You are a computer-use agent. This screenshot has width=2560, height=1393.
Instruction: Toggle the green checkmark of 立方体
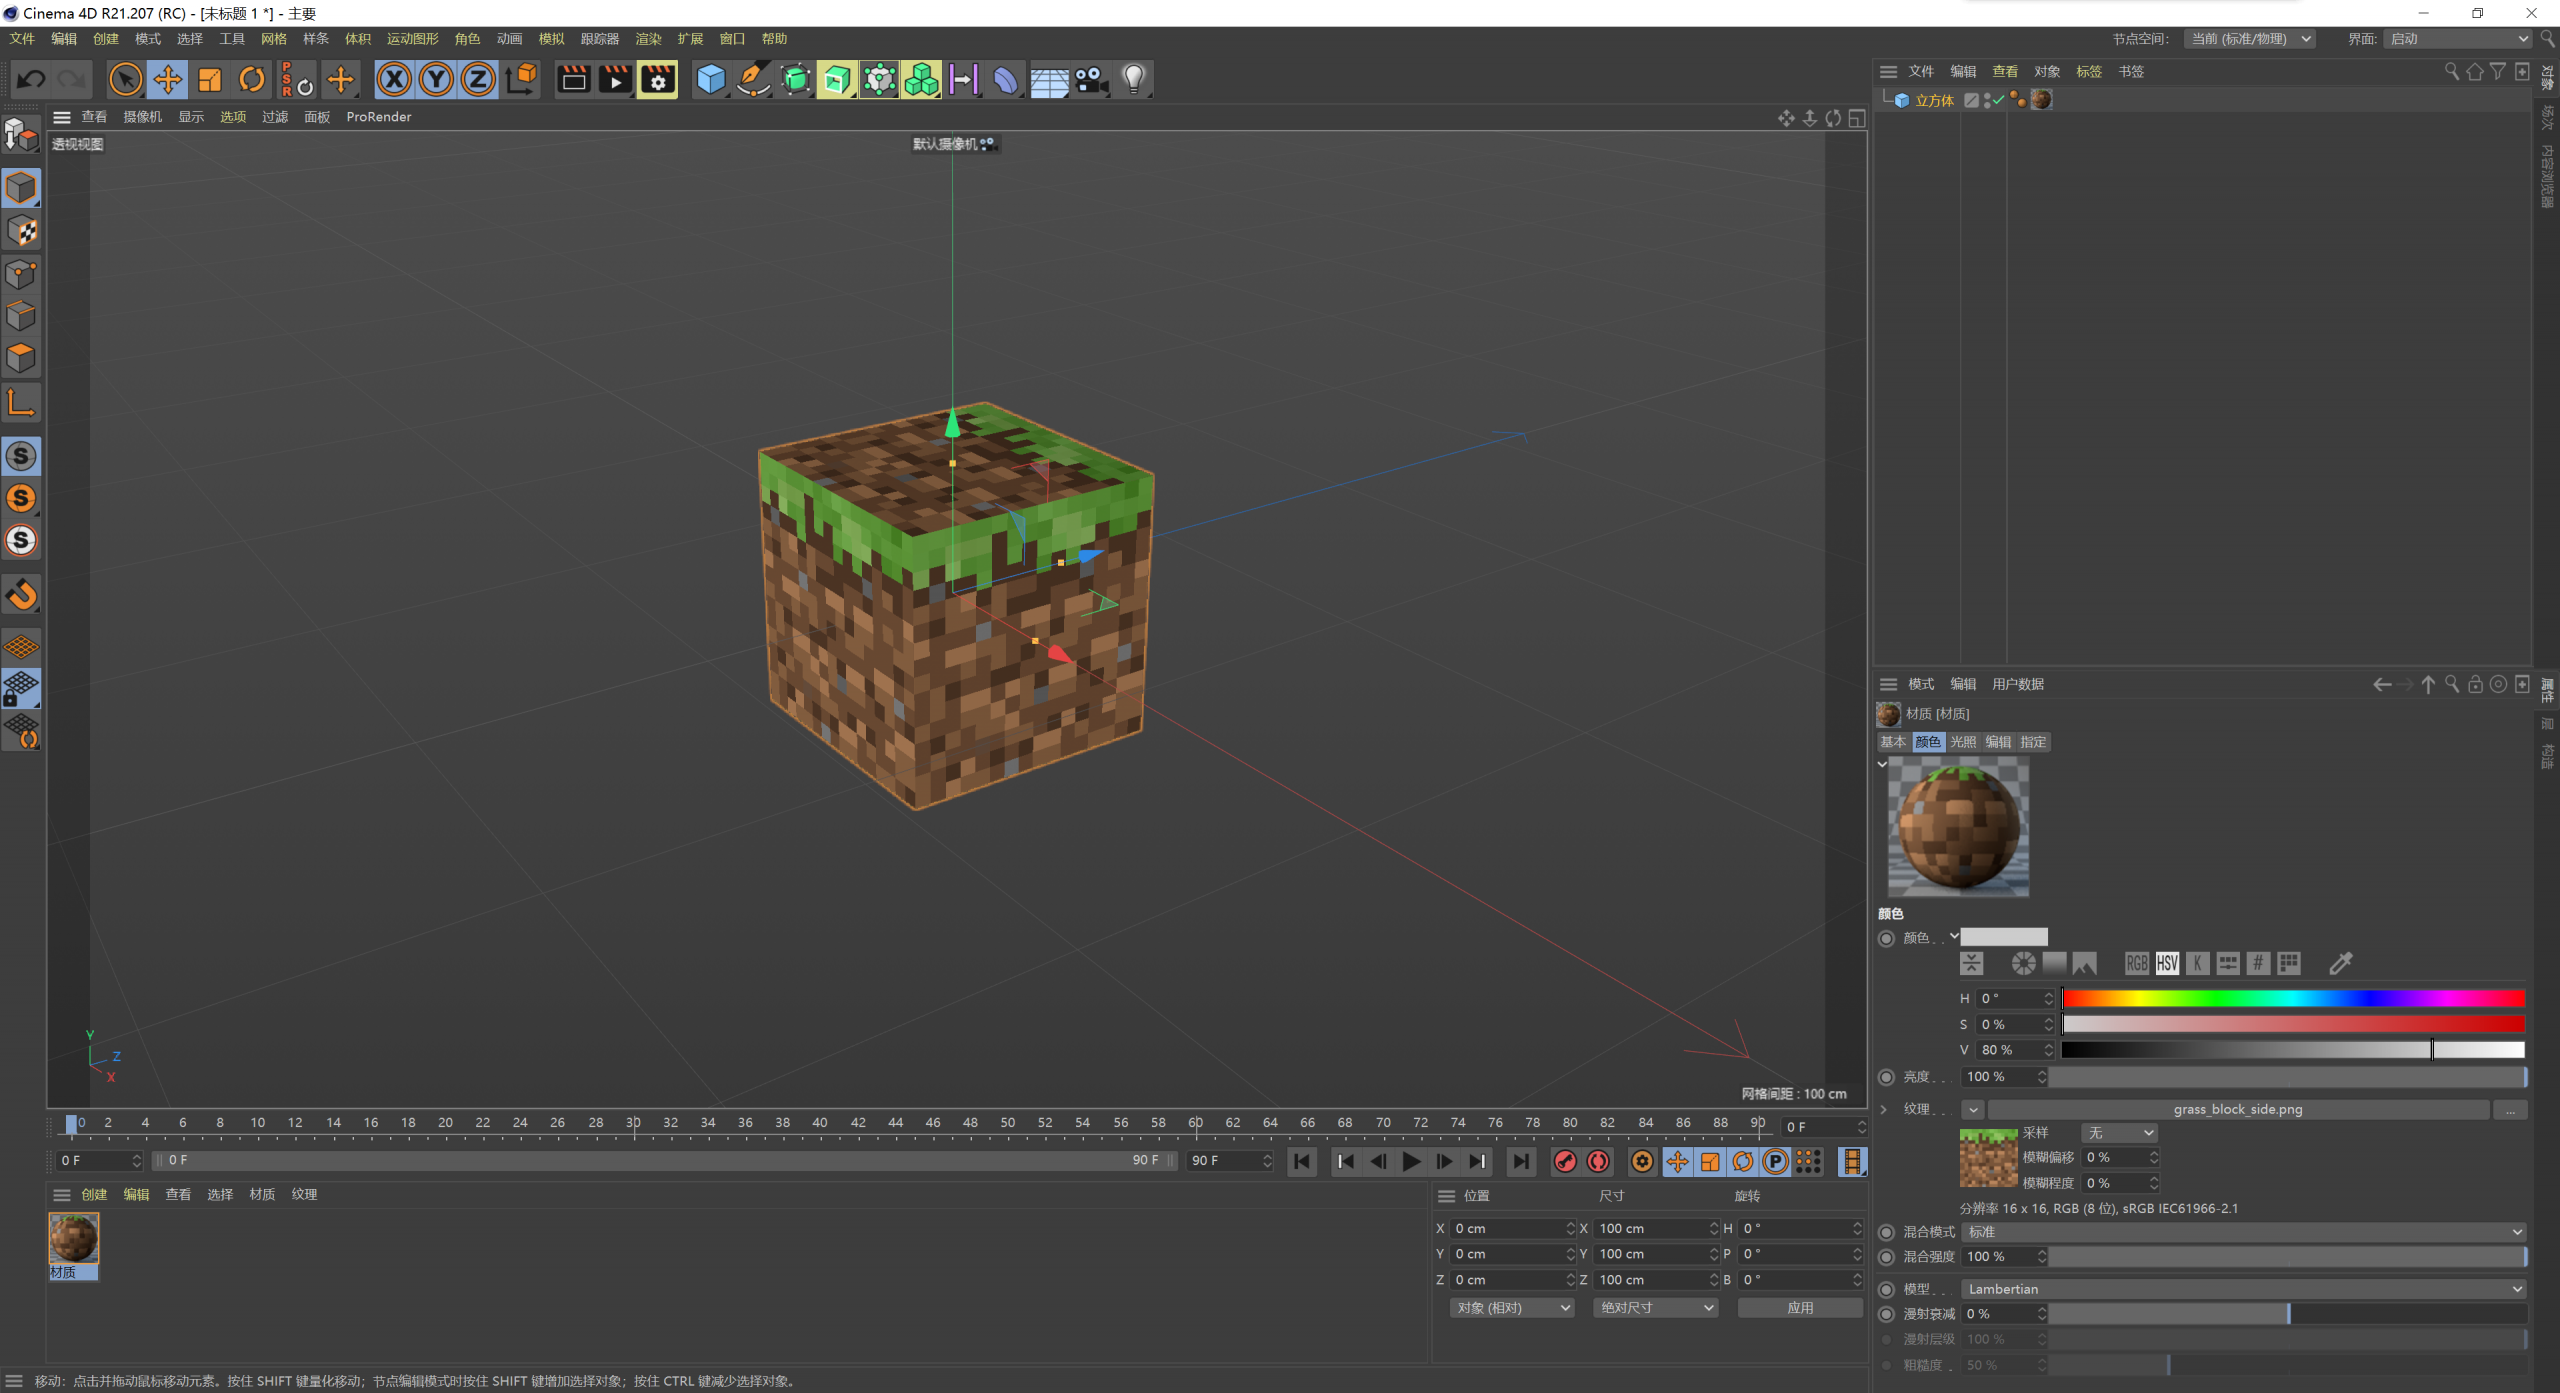1998,99
